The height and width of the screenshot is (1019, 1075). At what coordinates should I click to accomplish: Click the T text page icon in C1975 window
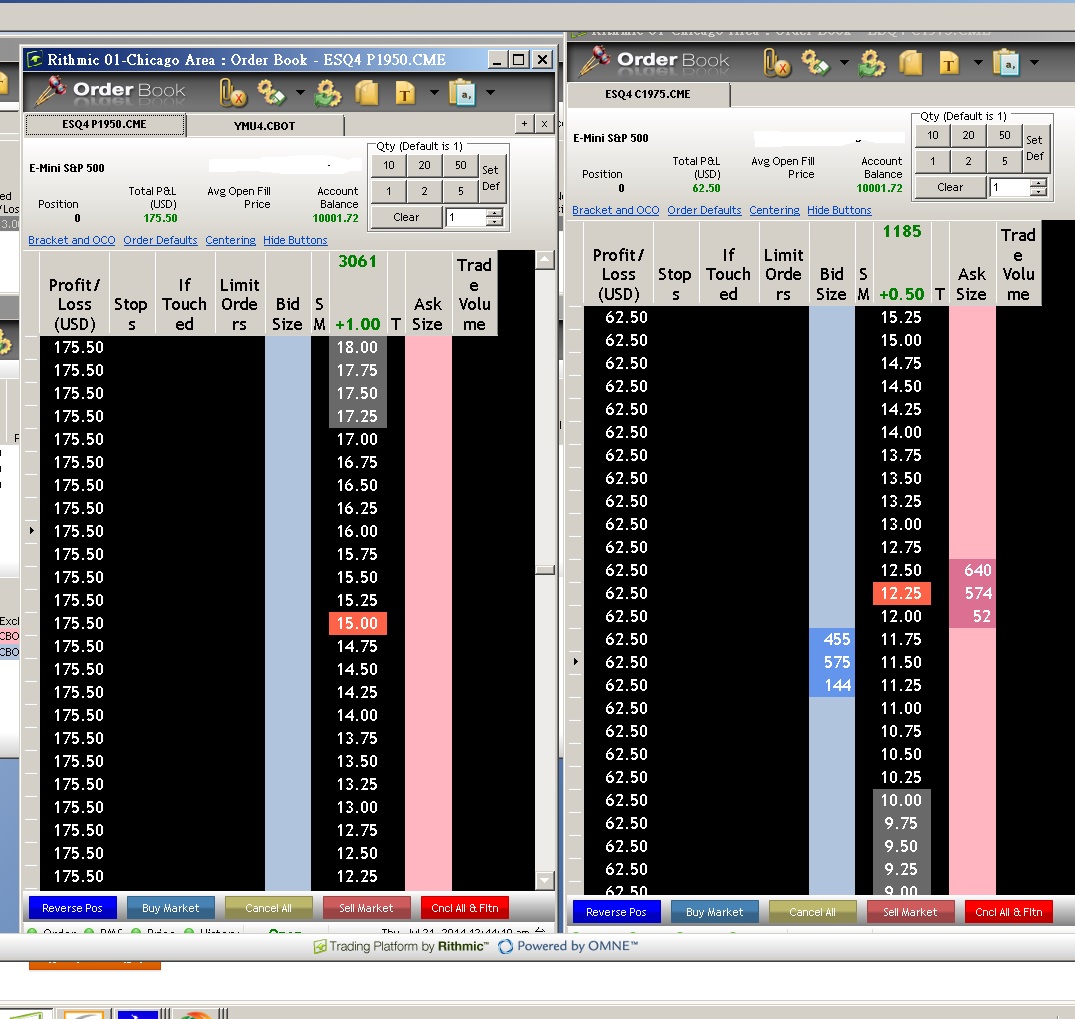pyautogui.click(x=949, y=63)
